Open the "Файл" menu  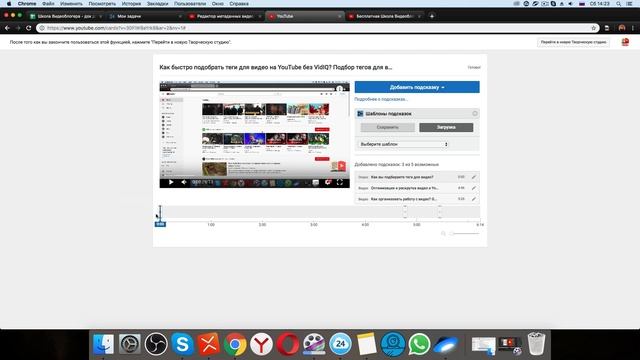click(x=48, y=4)
